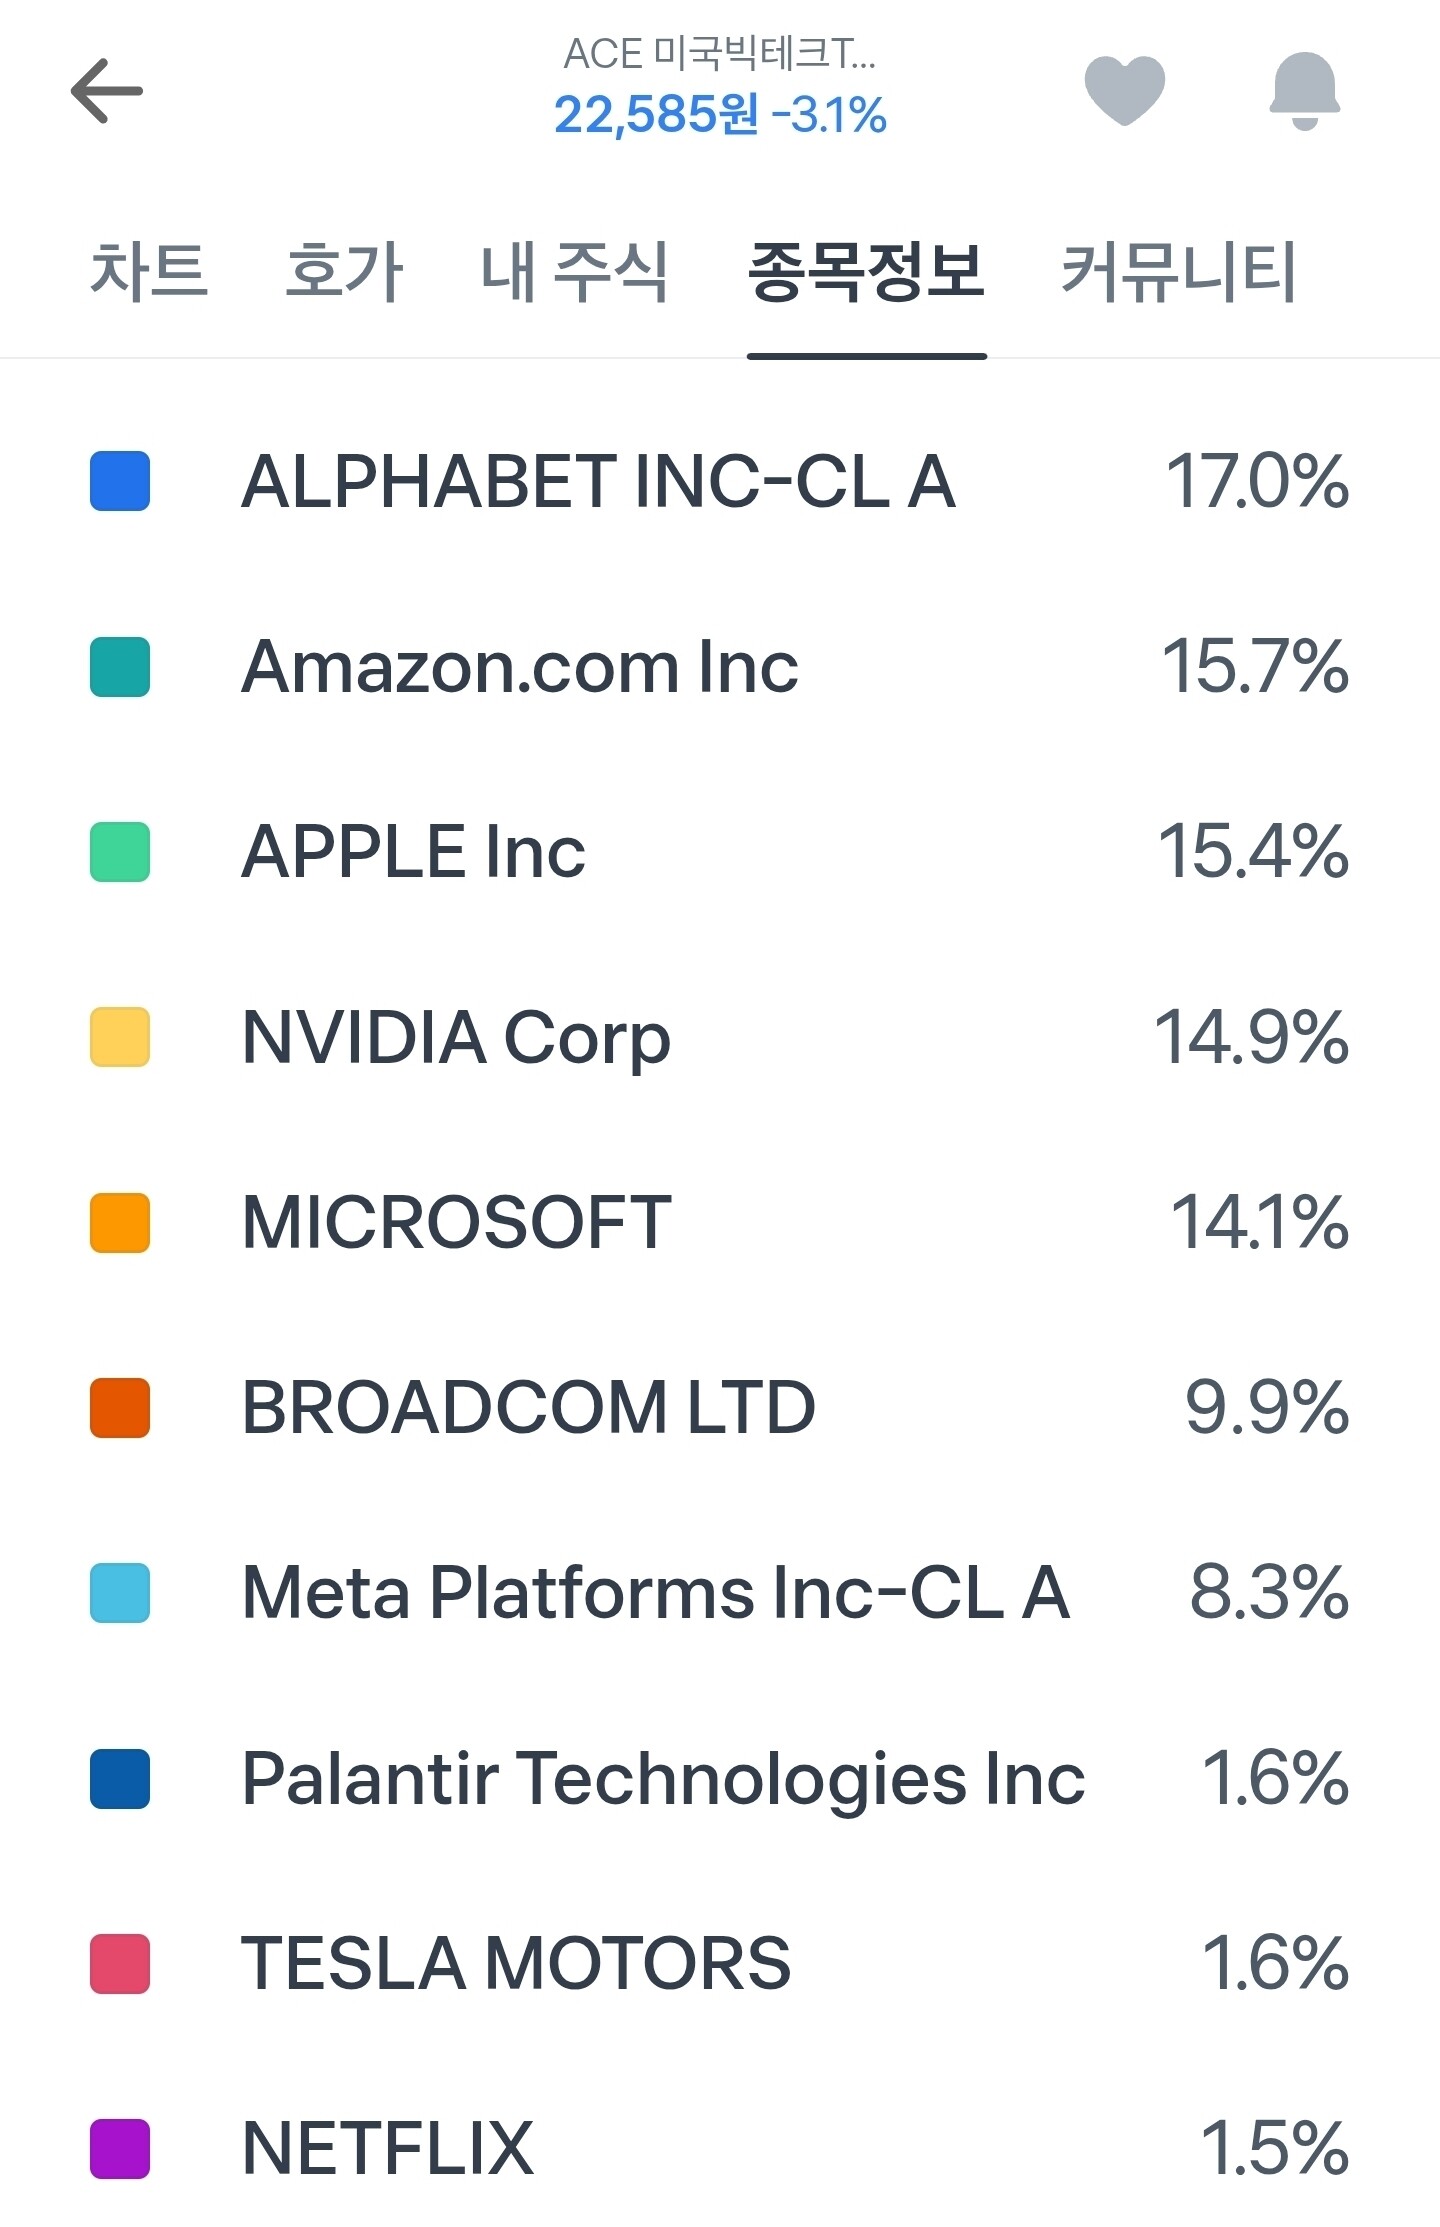Select the TESLA MOTORS holding
The height and width of the screenshot is (2227, 1440).
pyautogui.click(x=516, y=1963)
